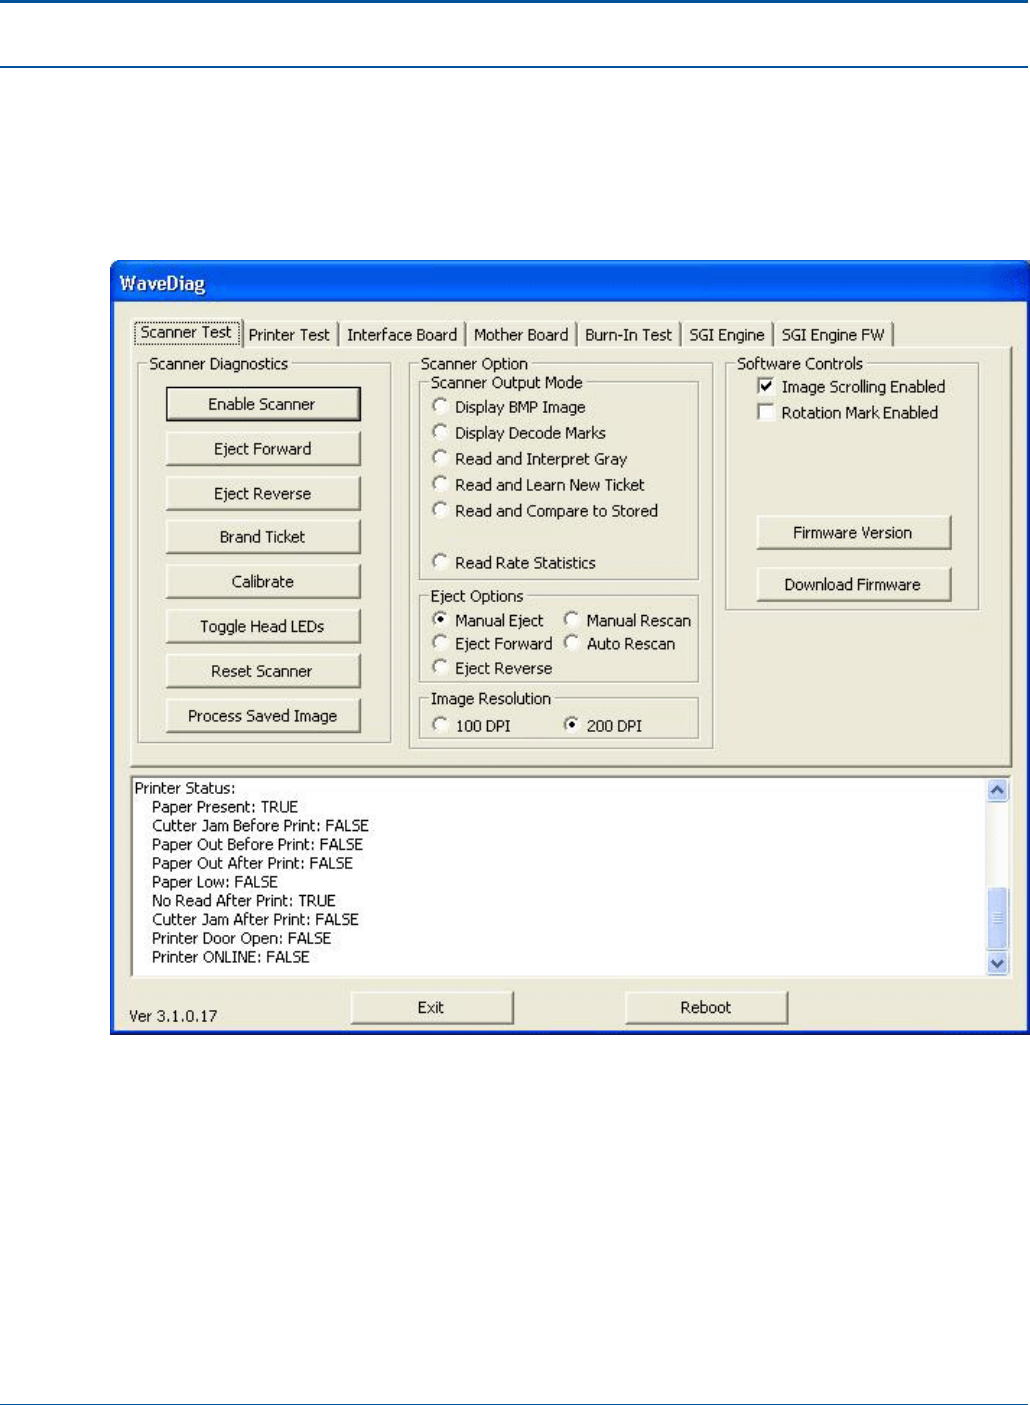Click the status log scroll up arrow
1030x1405 pixels.
(x=997, y=790)
